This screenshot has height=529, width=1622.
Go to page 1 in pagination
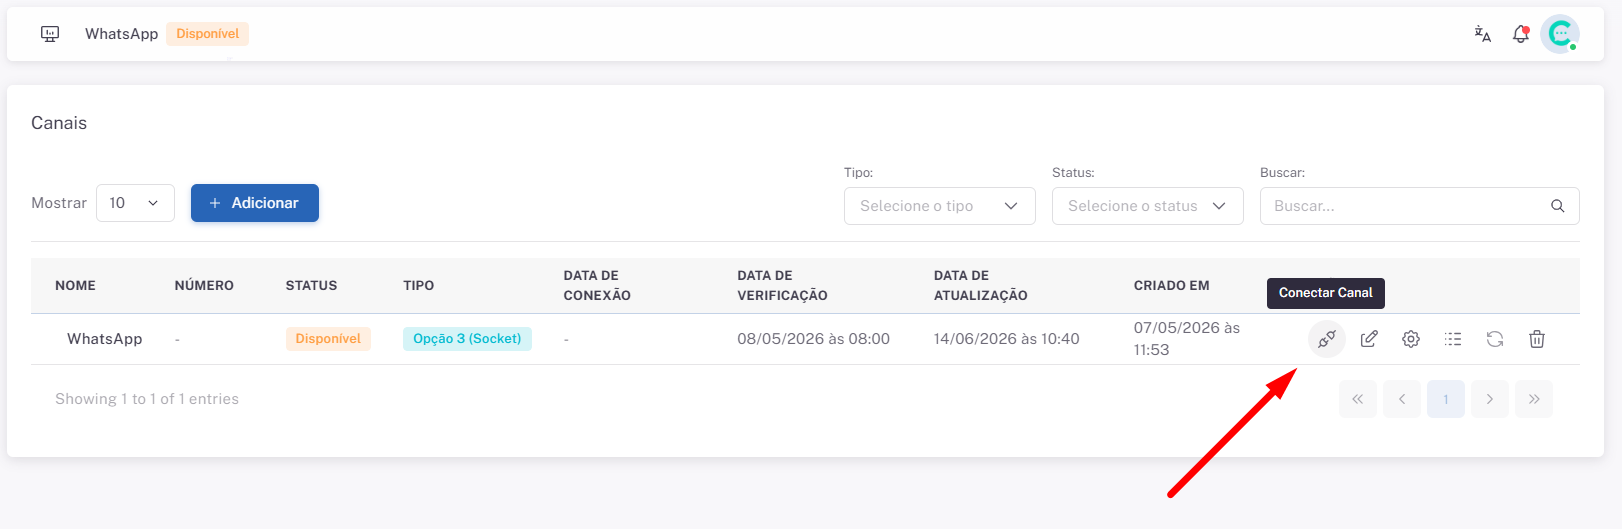click(1446, 399)
